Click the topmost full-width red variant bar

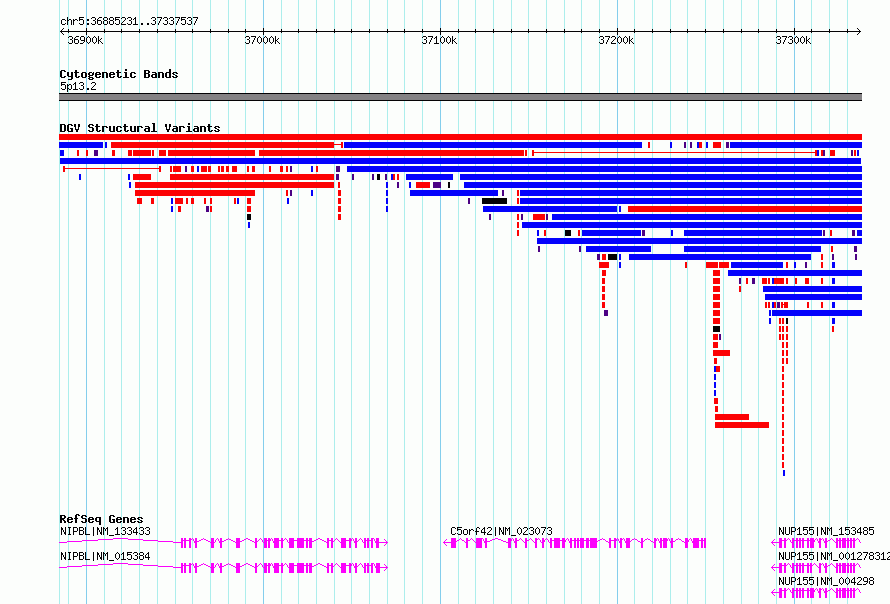click(460, 137)
